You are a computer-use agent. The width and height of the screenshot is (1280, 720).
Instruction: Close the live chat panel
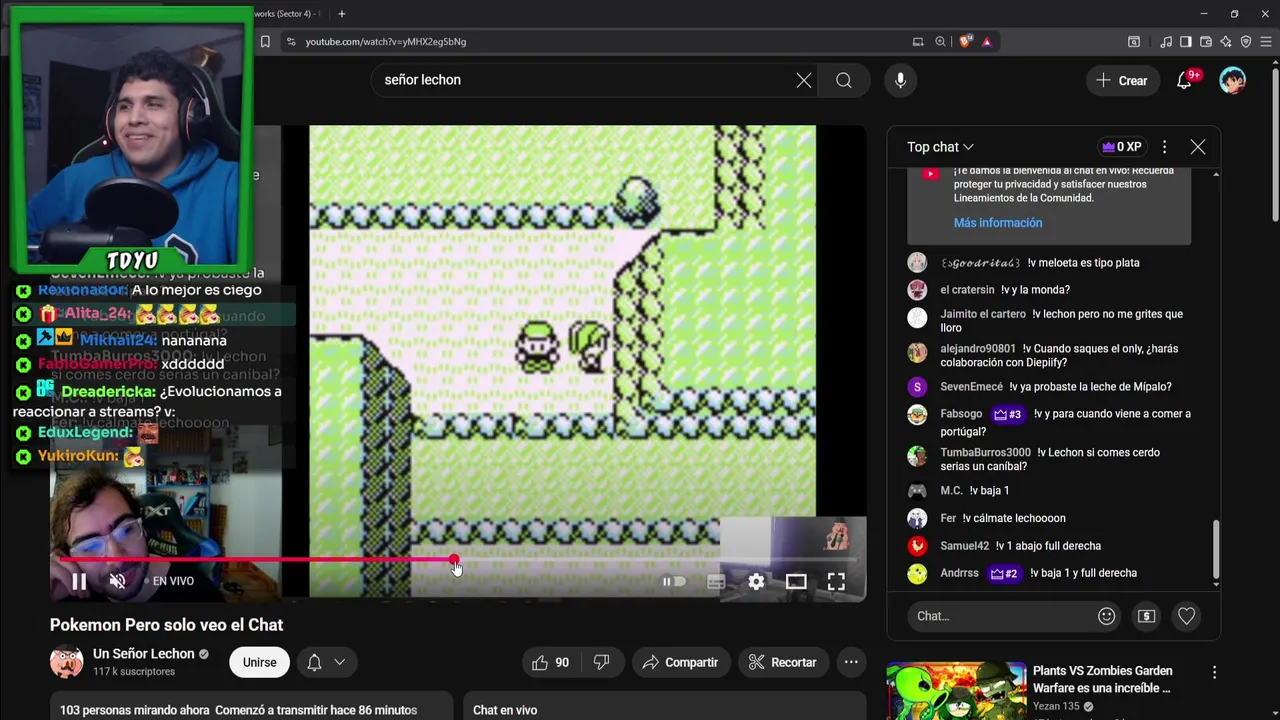(x=1198, y=147)
